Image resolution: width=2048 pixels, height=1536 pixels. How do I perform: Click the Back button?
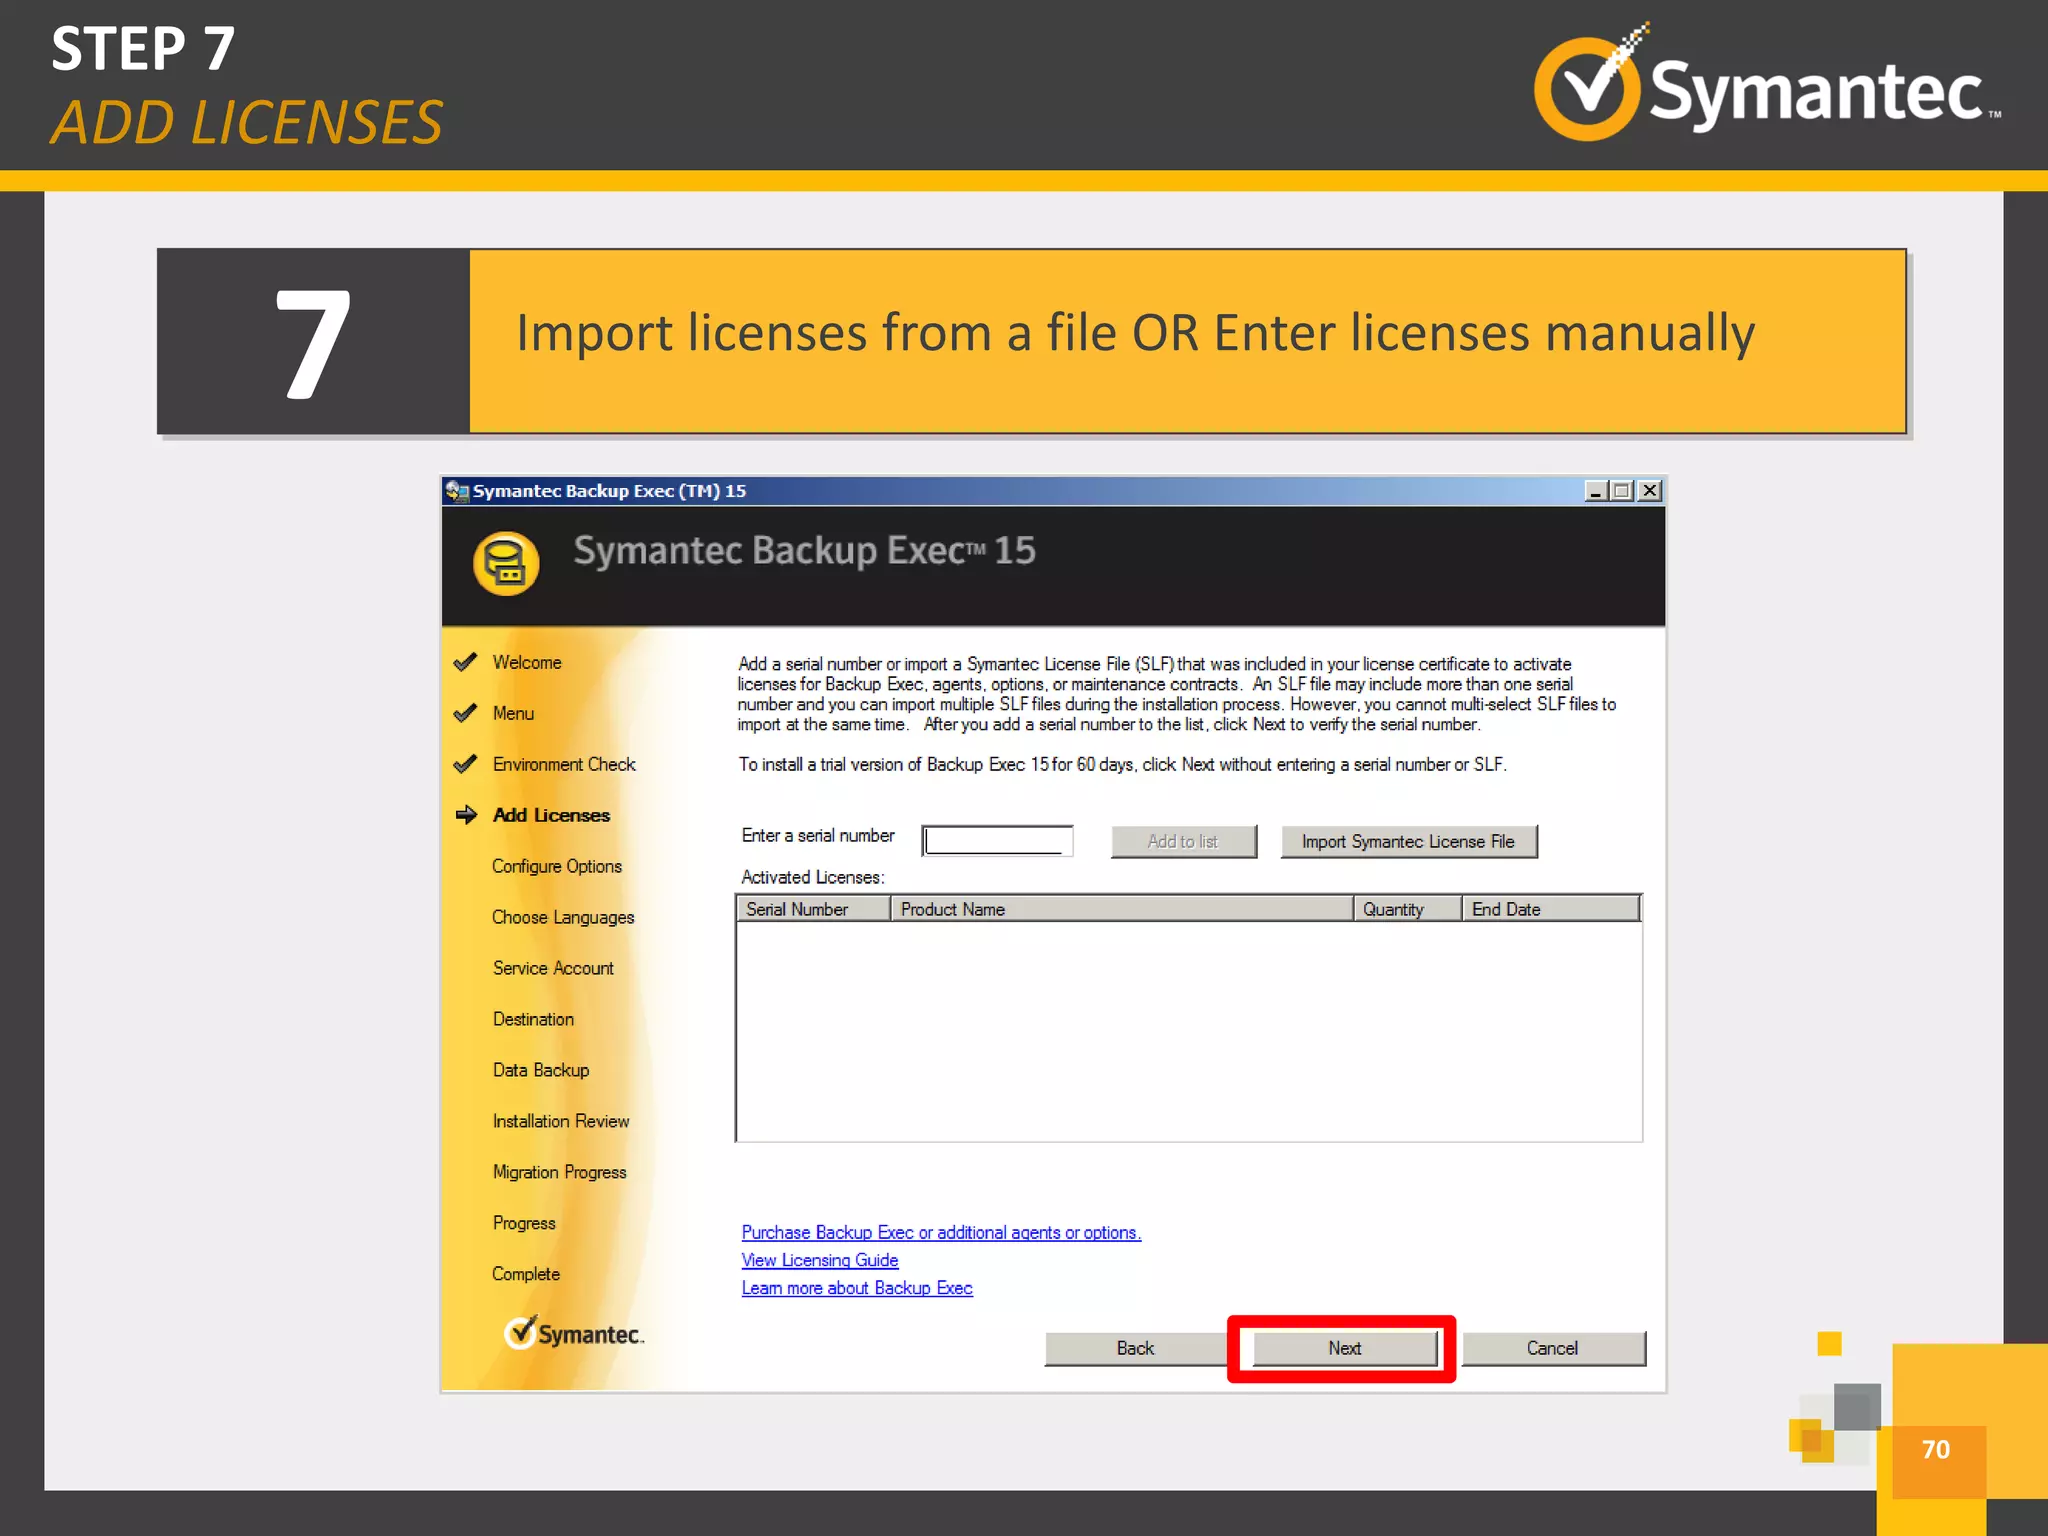point(1135,1348)
